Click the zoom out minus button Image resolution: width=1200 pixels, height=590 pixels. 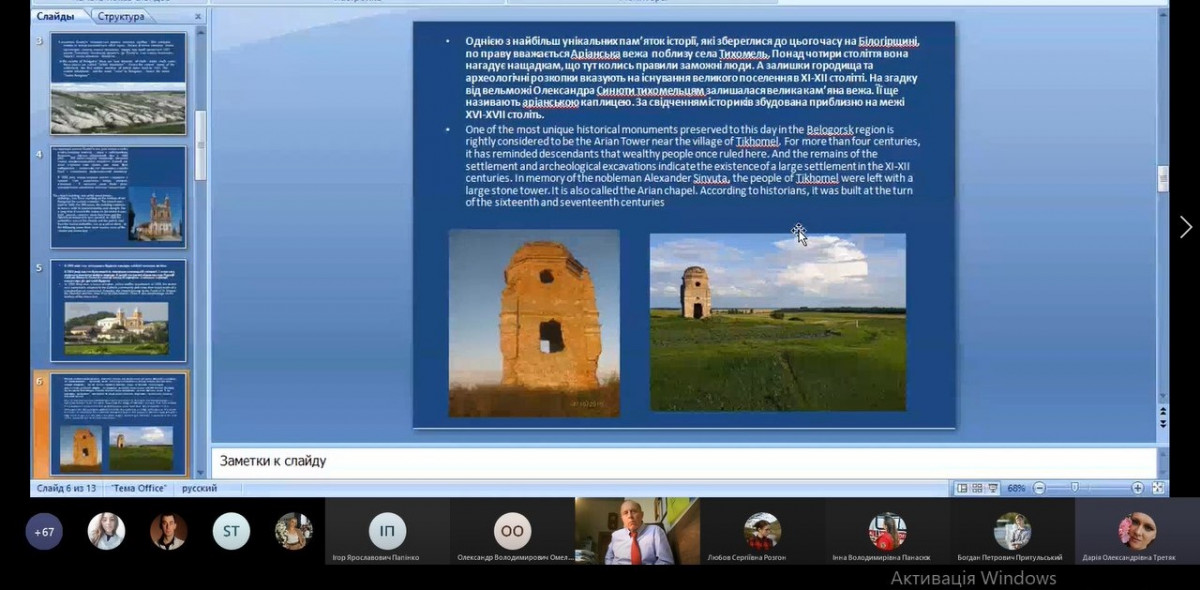pos(1039,488)
